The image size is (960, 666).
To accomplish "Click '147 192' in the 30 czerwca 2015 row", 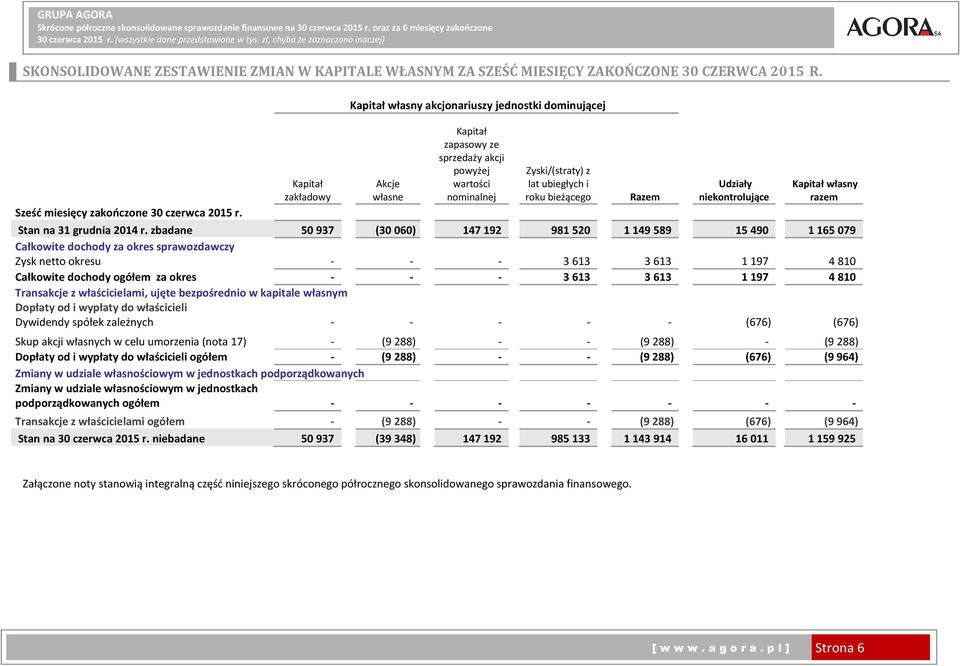I will pyautogui.click(x=482, y=438).
